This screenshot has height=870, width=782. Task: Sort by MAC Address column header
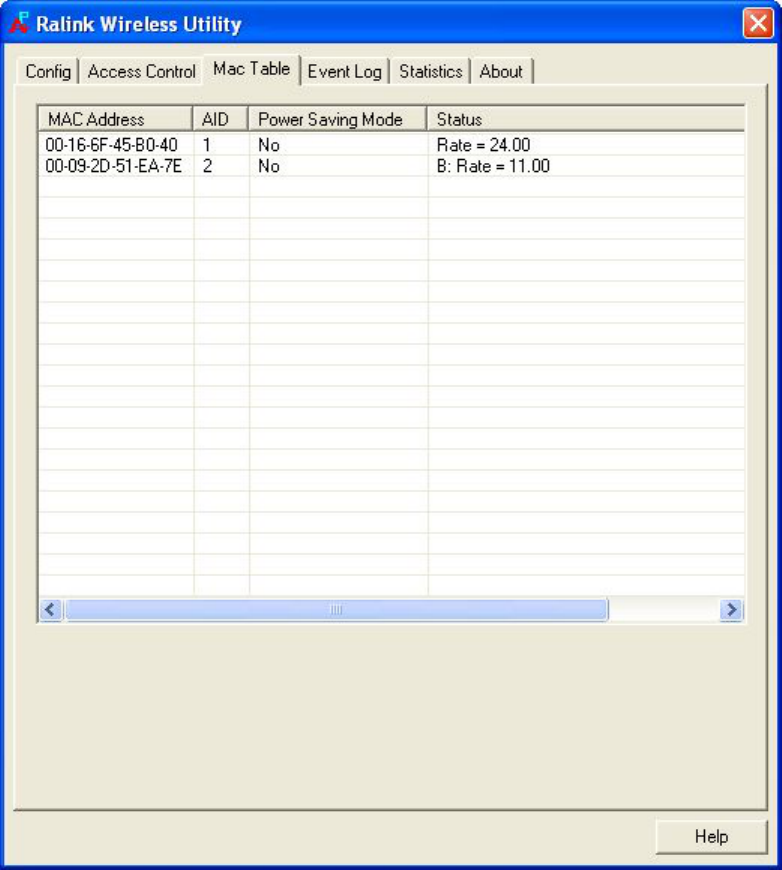click(x=115, y=119)
